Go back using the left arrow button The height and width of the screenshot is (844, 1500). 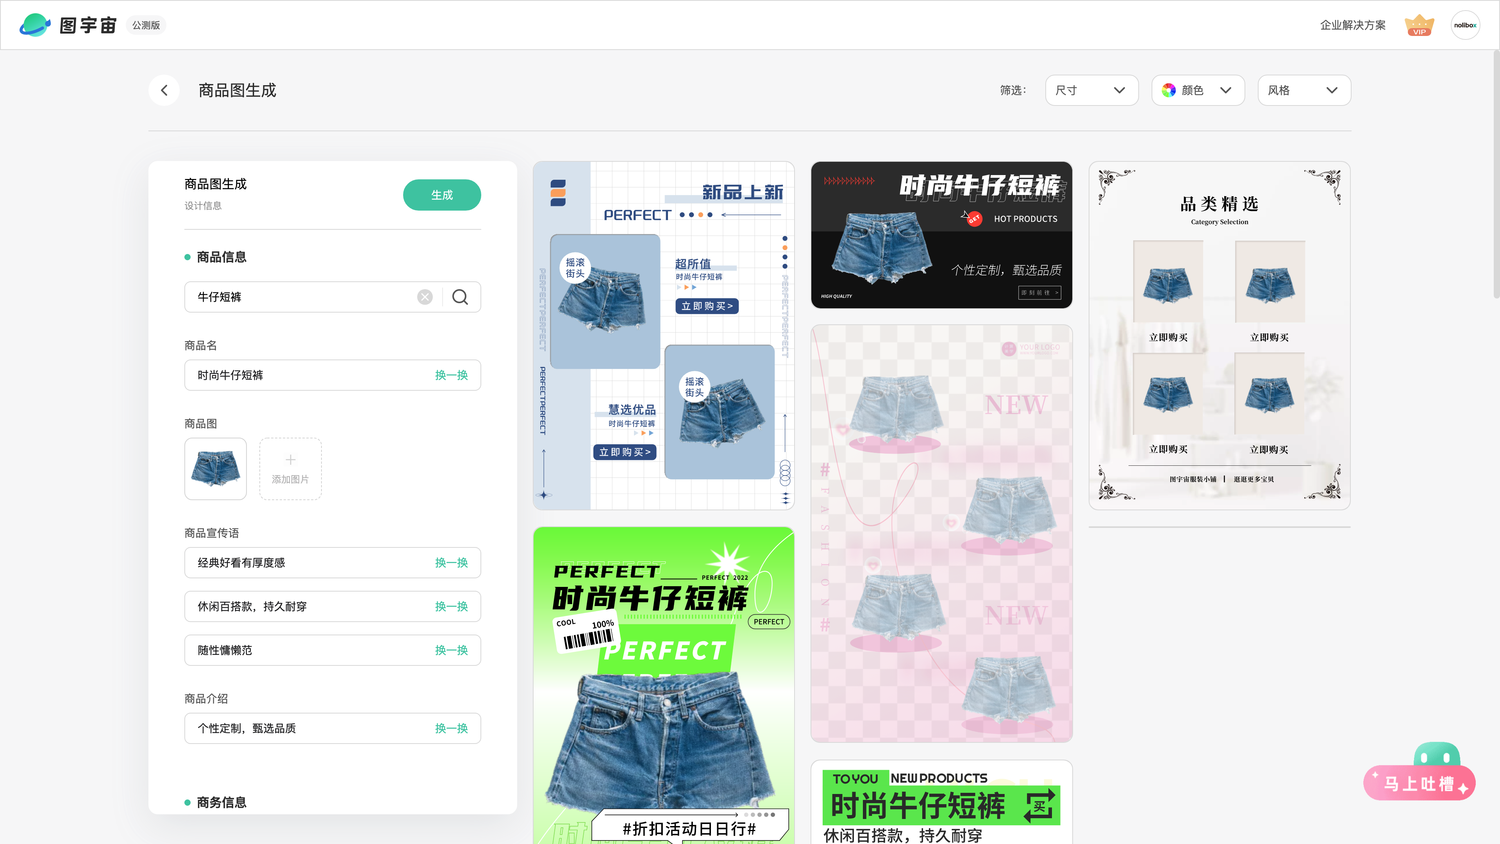coord(164,90)
